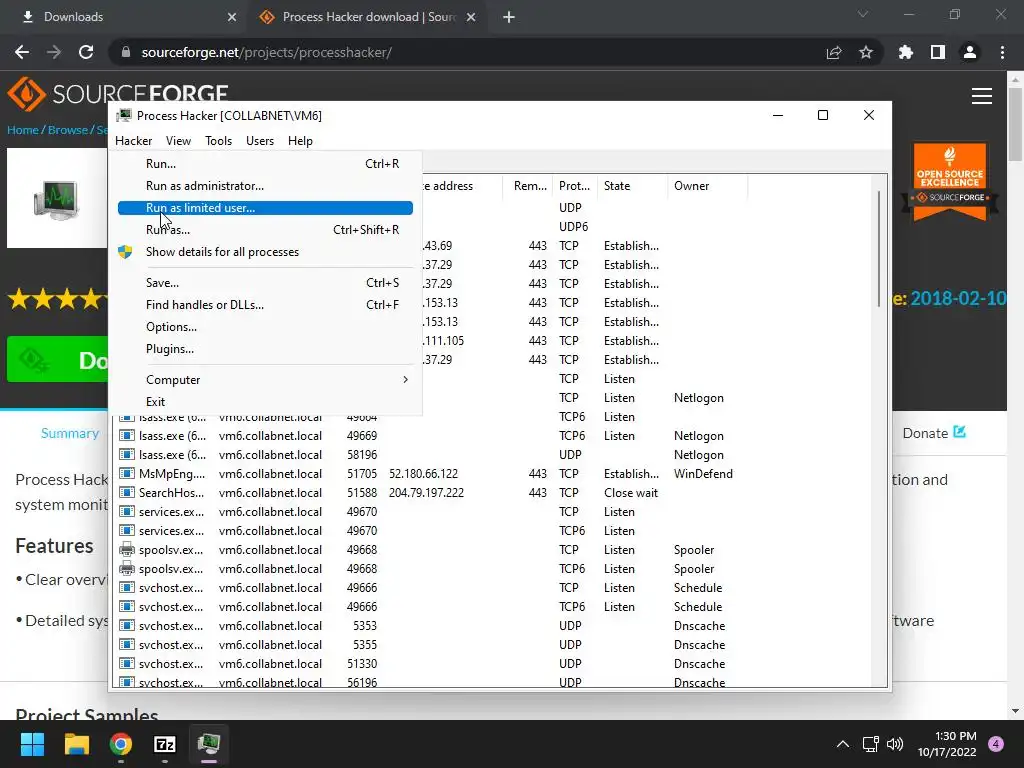Open Chrome three-dot menu

(1002, 52)
